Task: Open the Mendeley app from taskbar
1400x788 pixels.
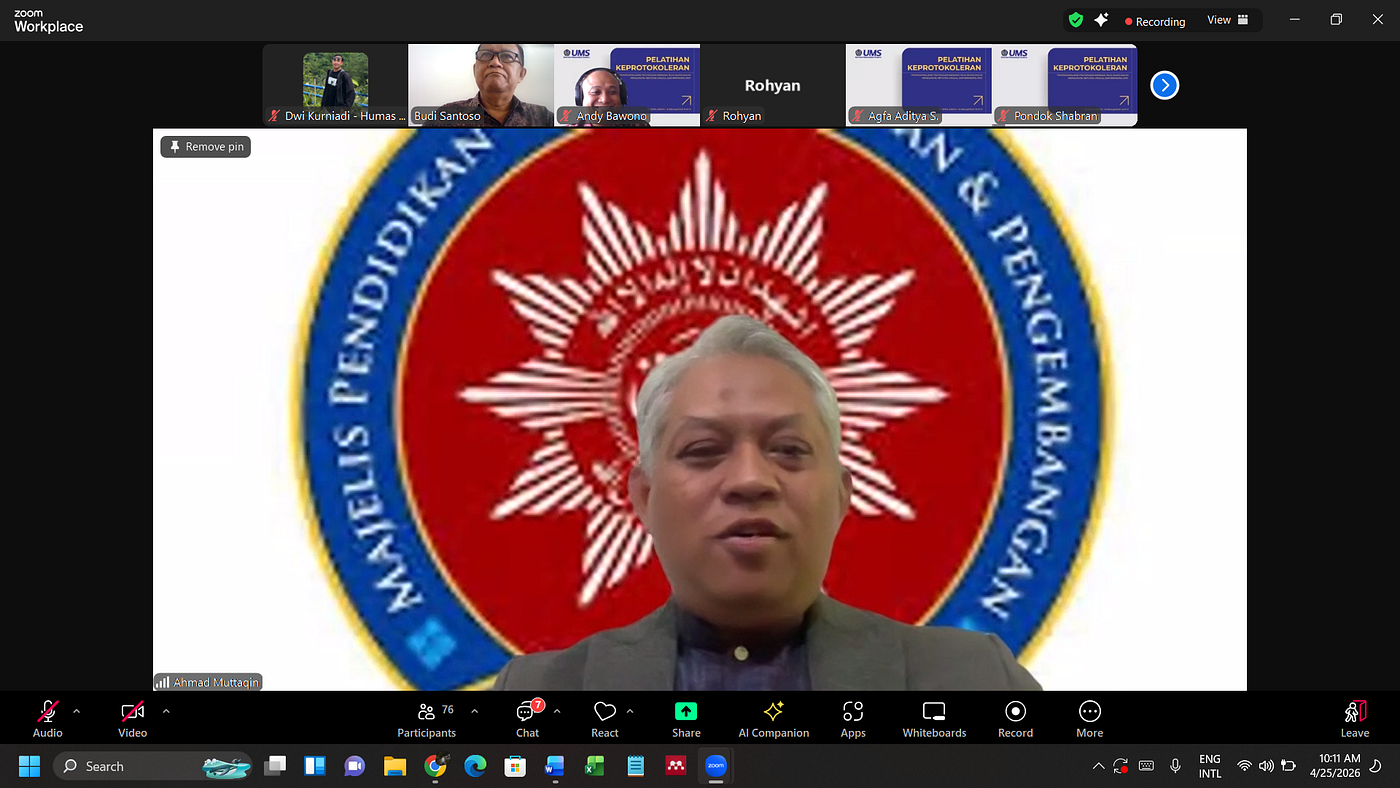Action: click(x=675, y=766)
